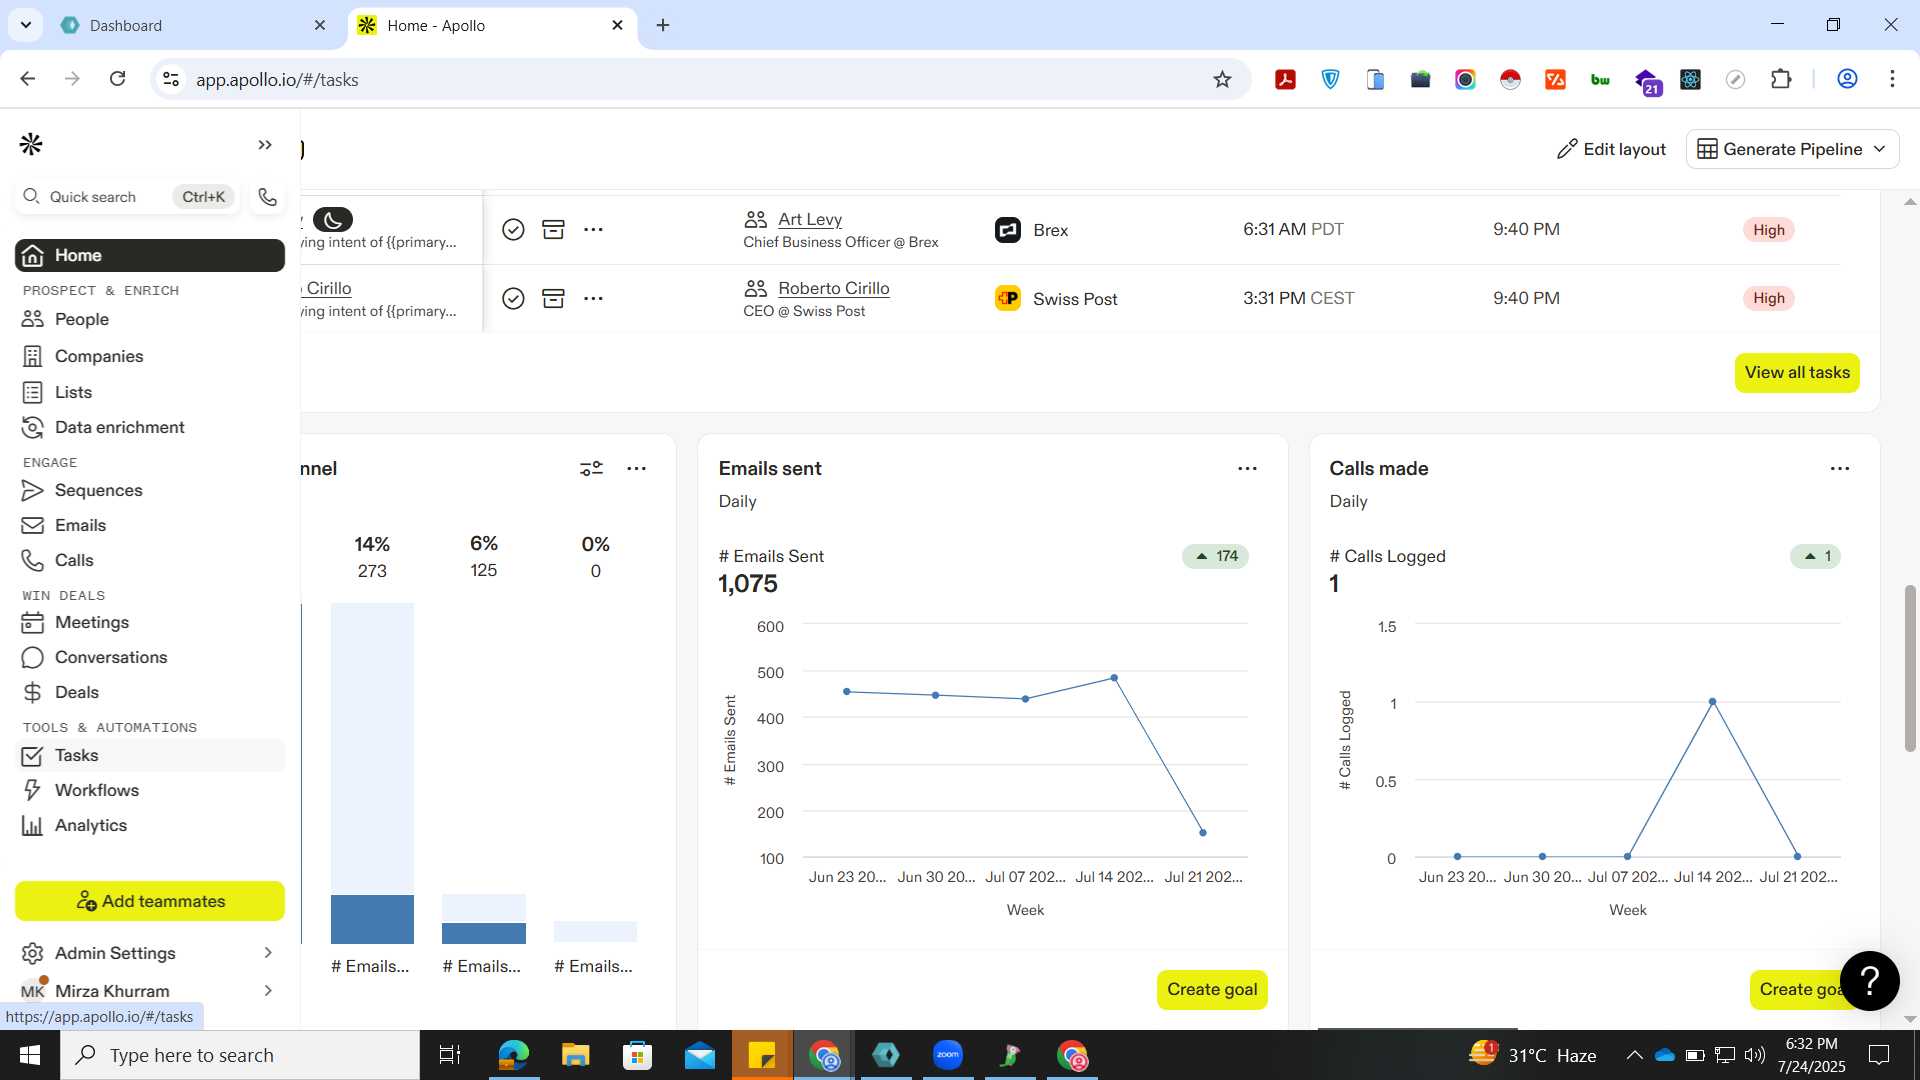The image size is (1920, 1080).
Task: Open Home in the sidebar
Action: click(x=150, y=255)
